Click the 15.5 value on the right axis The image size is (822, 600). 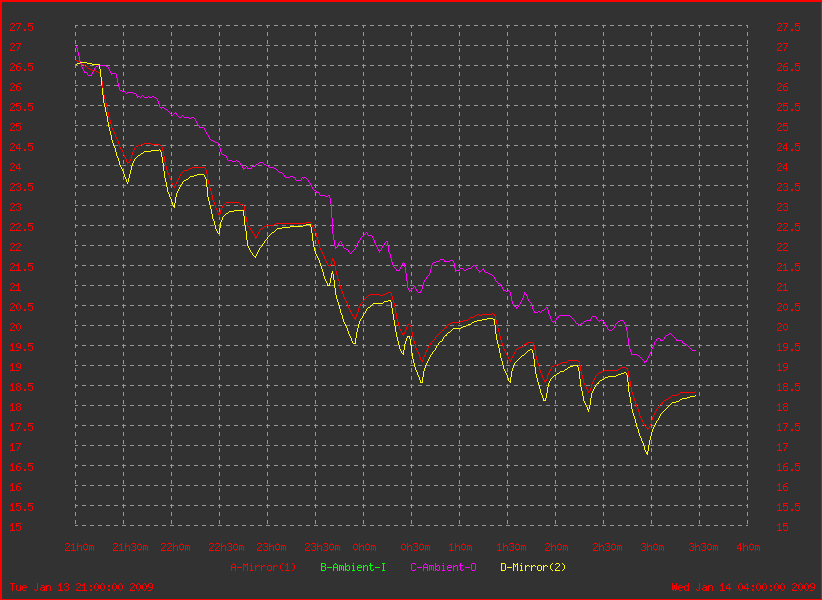click(788, 507)
